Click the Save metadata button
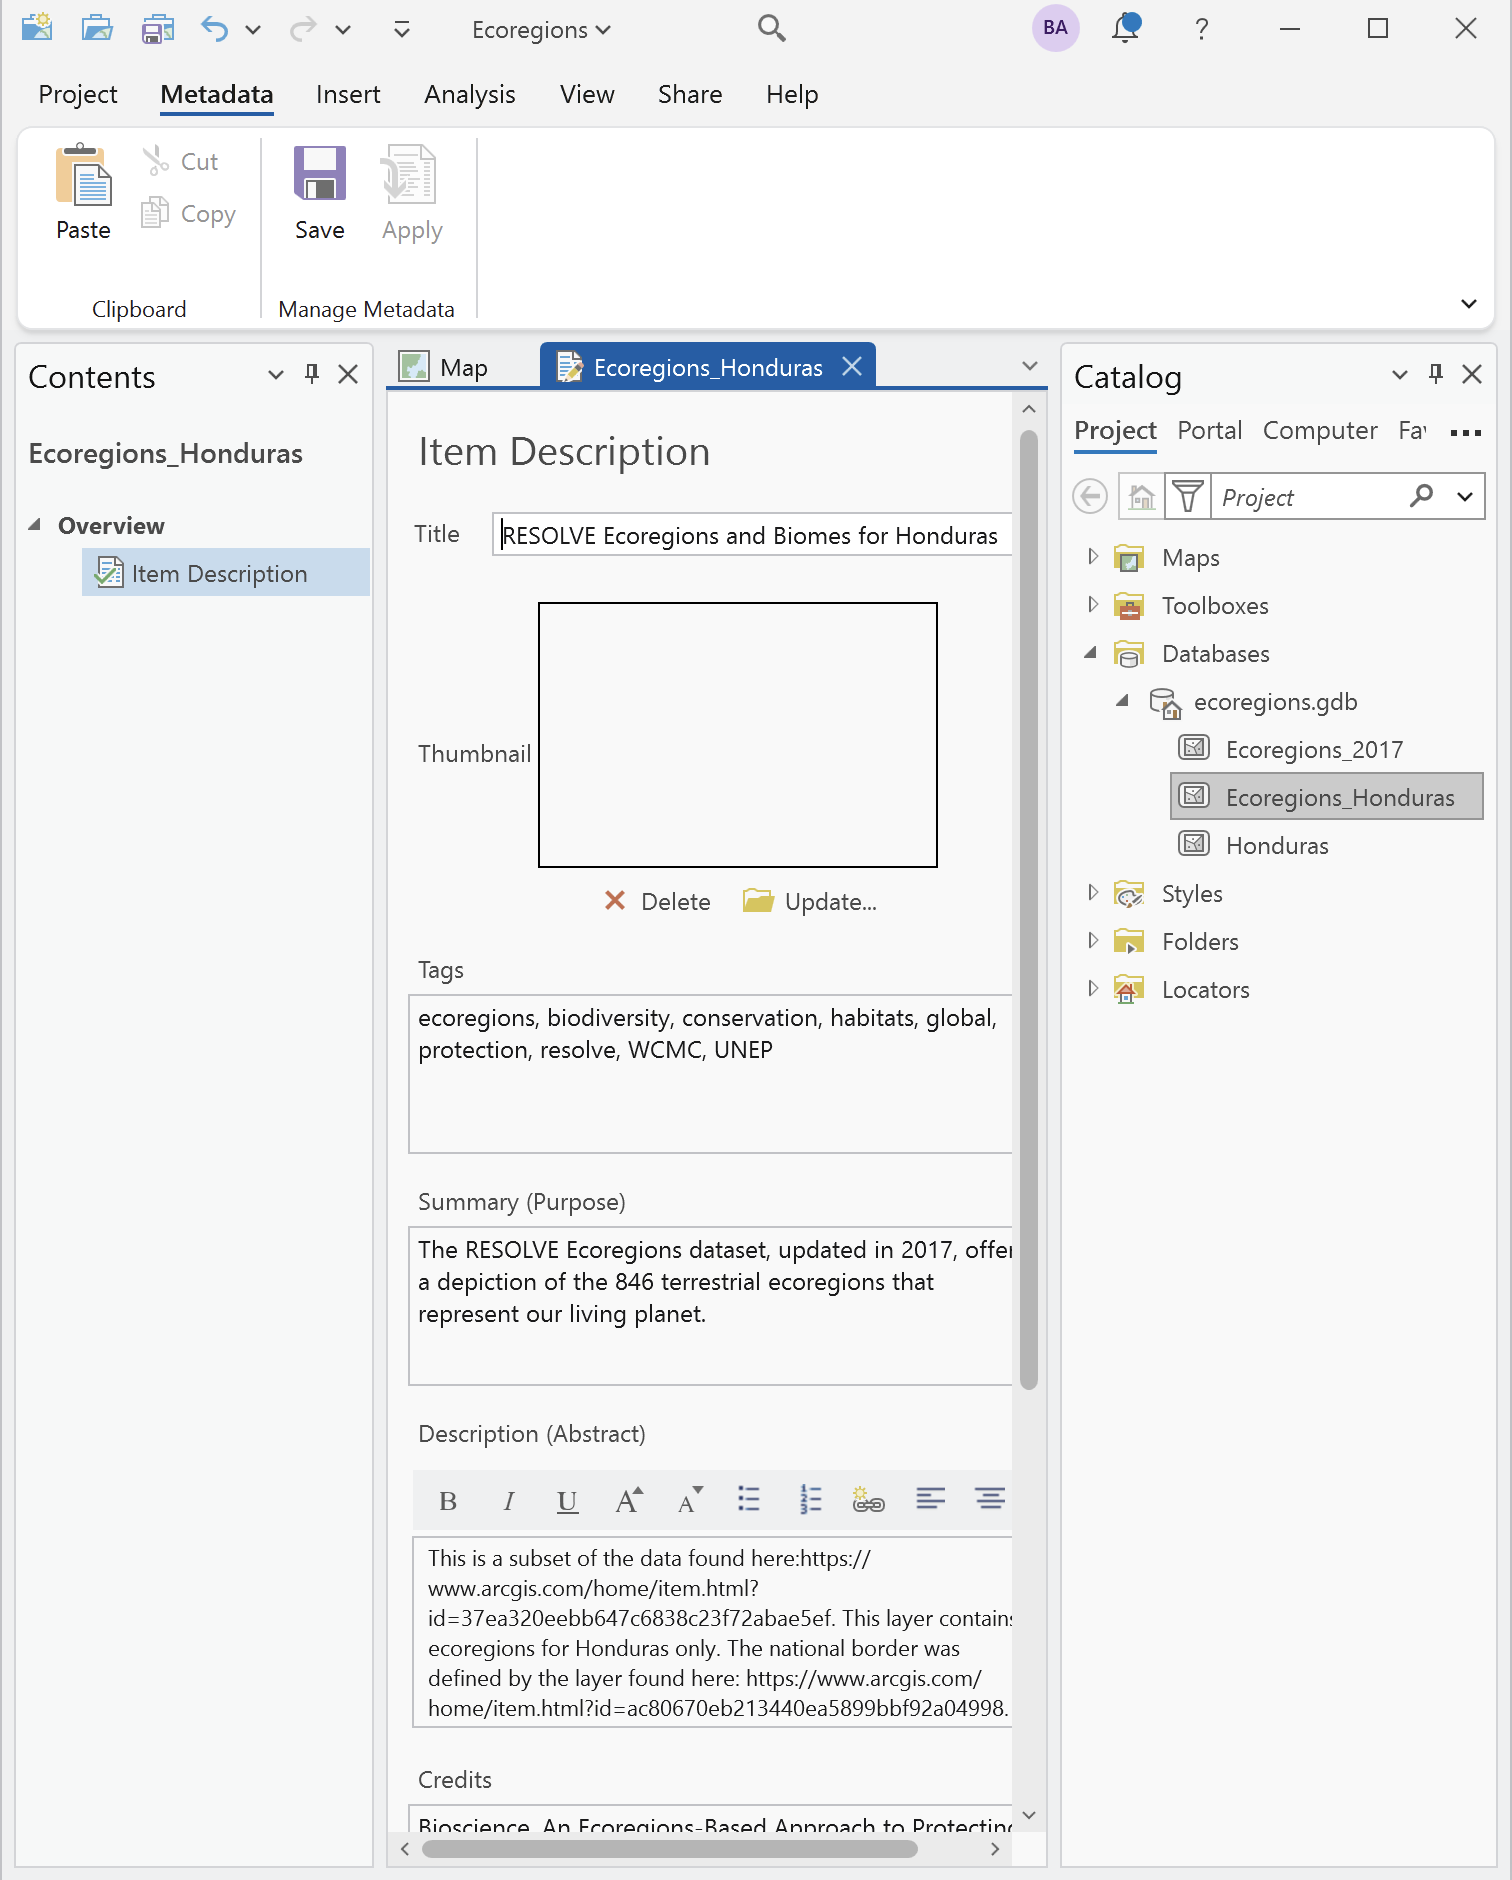This screenshot has height=1880, width=1512. (x=320, y=193)
